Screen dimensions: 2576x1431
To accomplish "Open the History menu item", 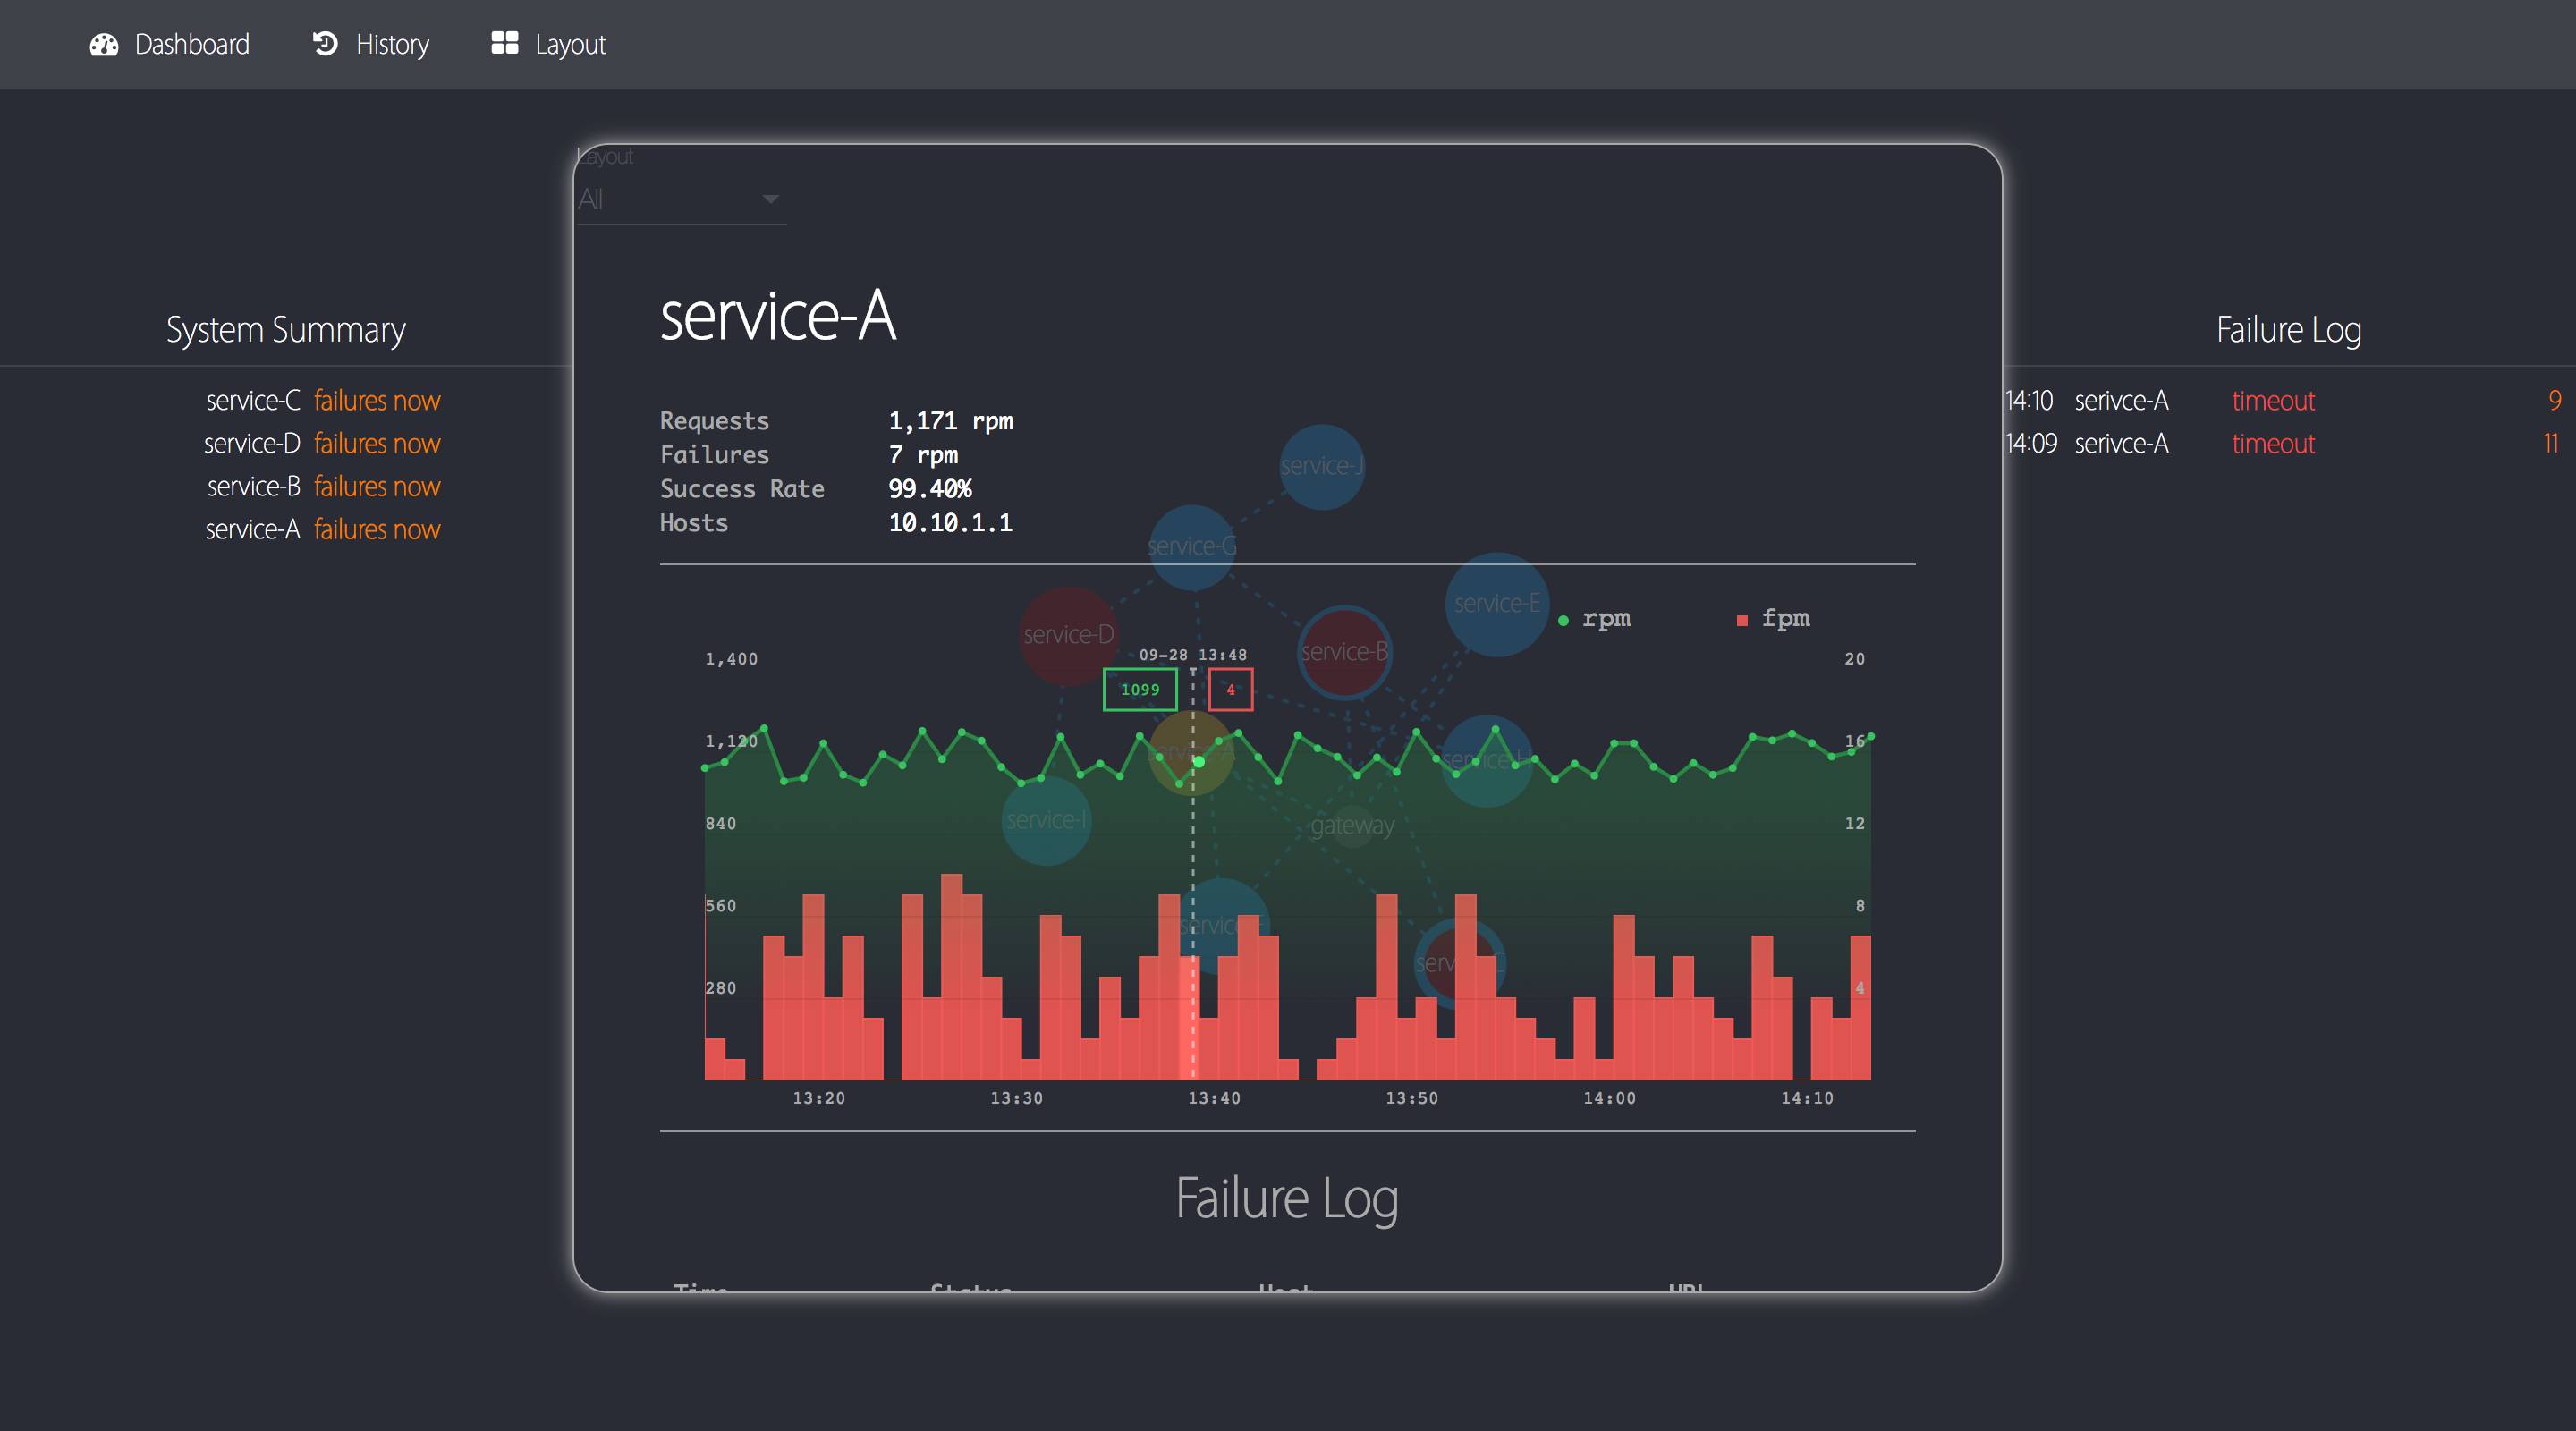I will click(x=392, y=45).
